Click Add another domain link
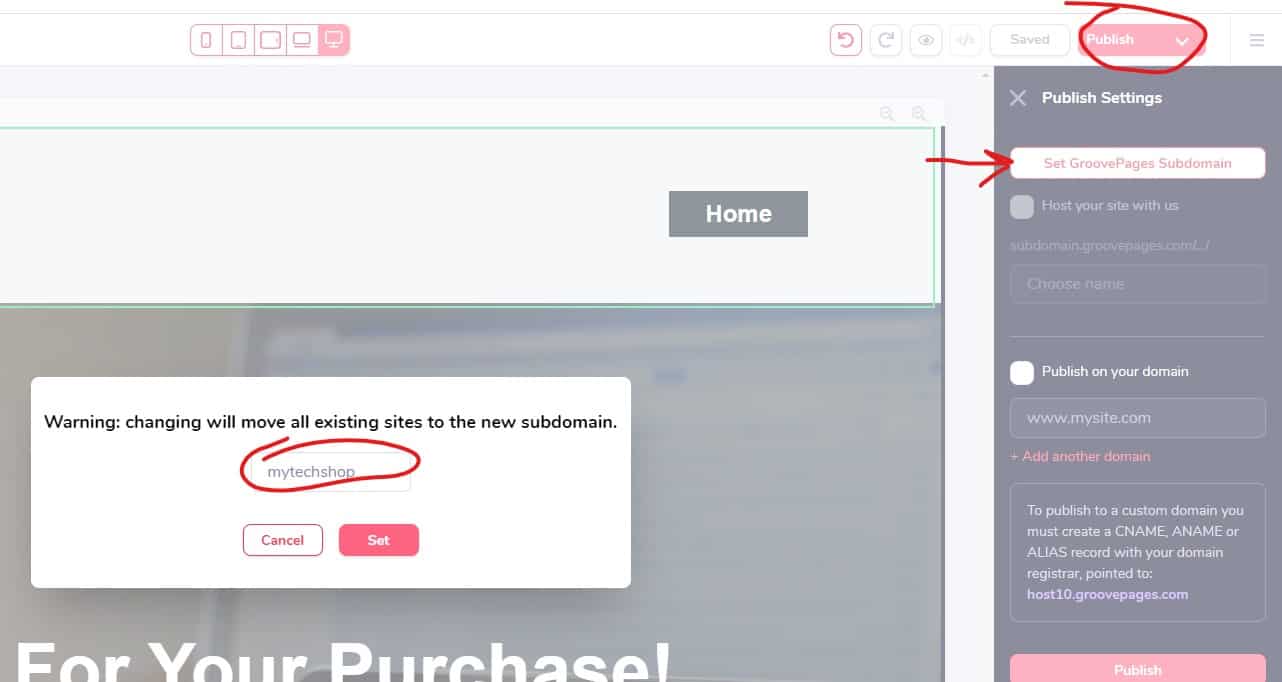This screenshot has width=1282, height=682. click(1080, 456)
